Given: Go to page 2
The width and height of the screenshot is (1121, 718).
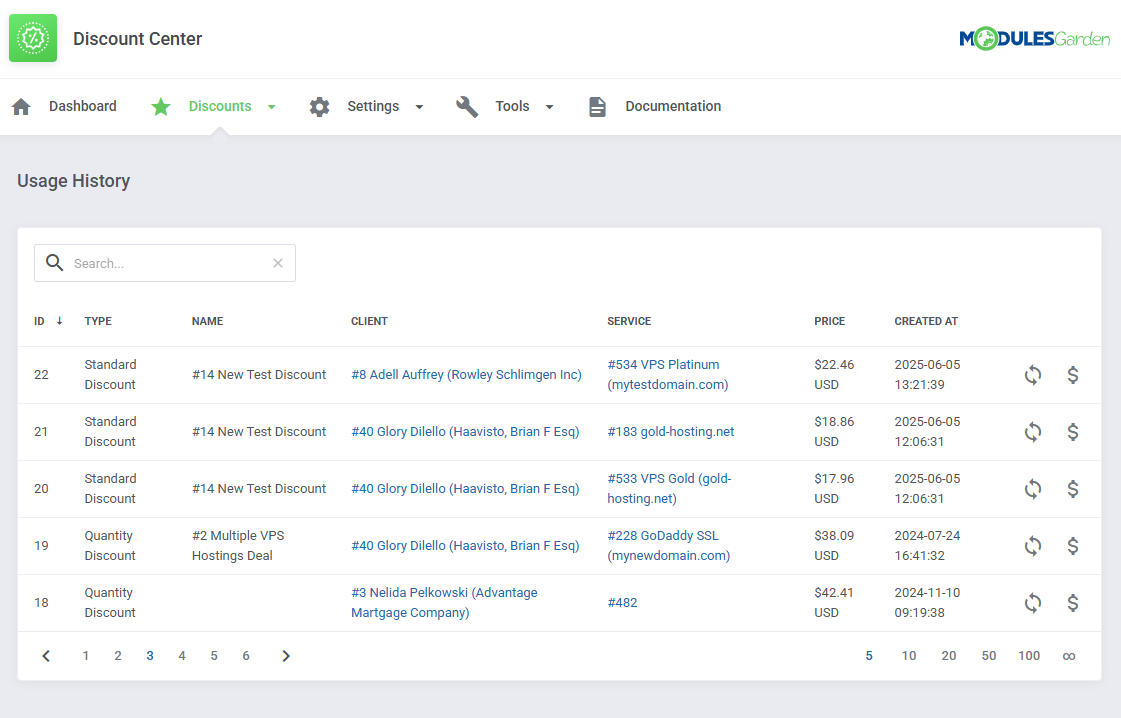Looking at the screenshot, I should 118,656.
